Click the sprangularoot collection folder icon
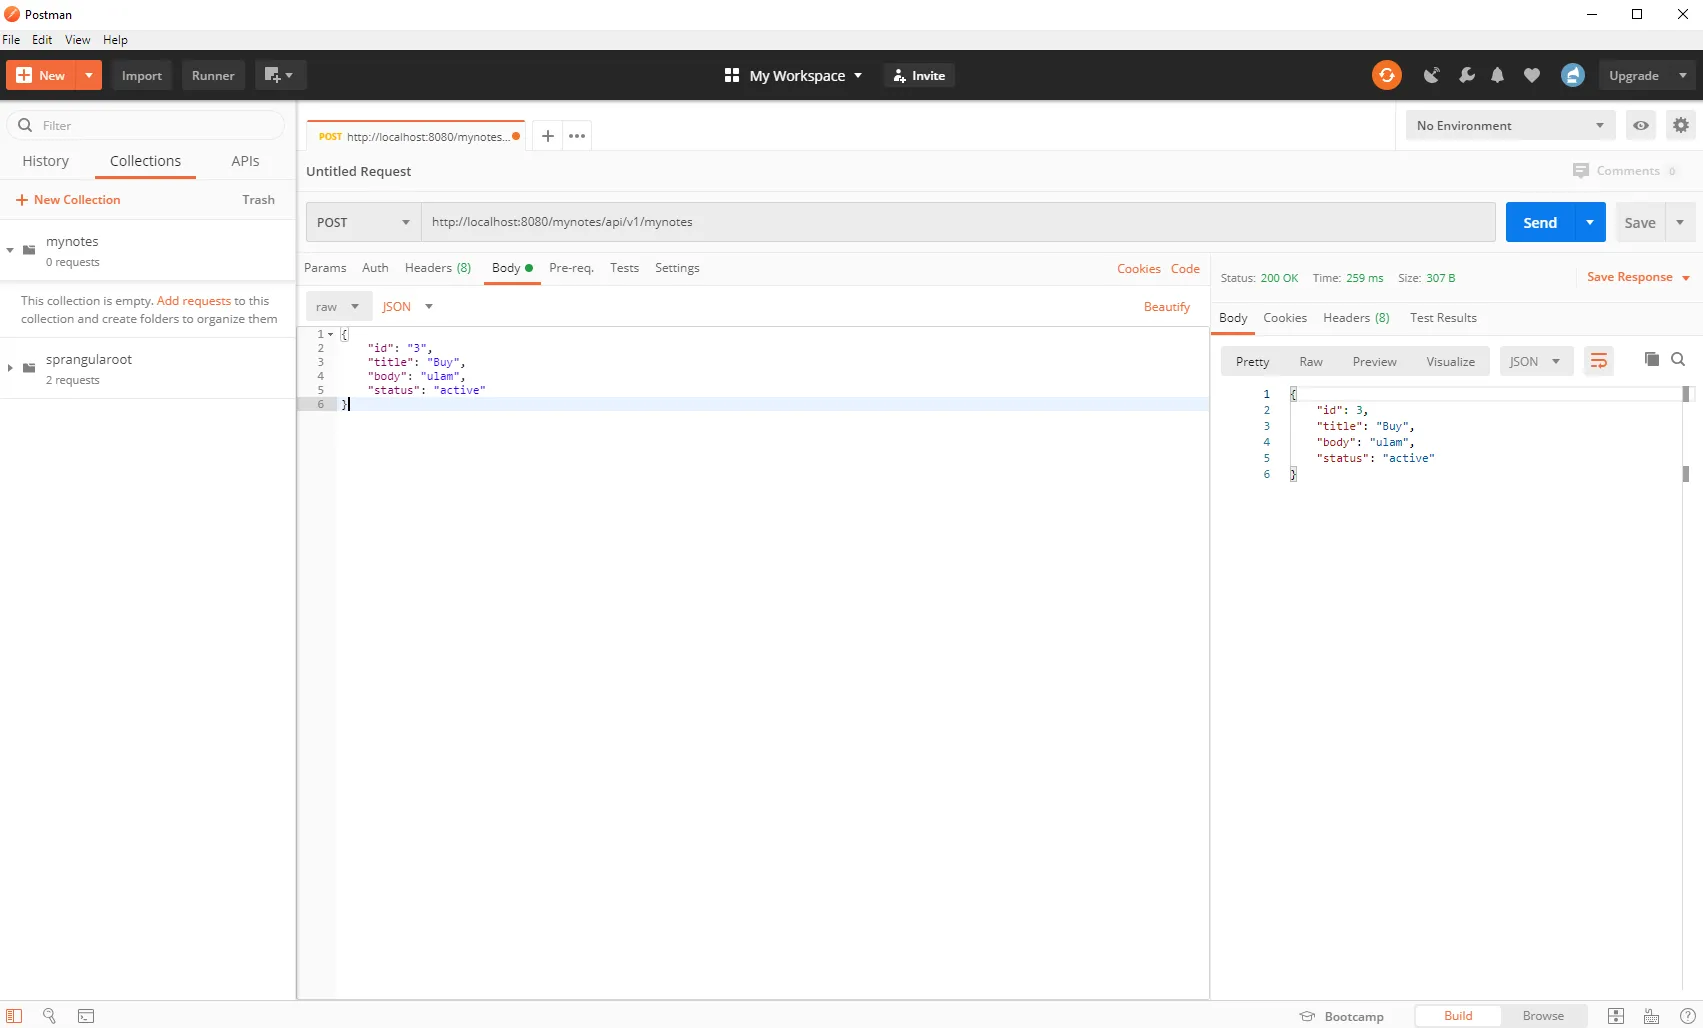1703x1028 pixels. pyautogui.click(x=29, y=368)
